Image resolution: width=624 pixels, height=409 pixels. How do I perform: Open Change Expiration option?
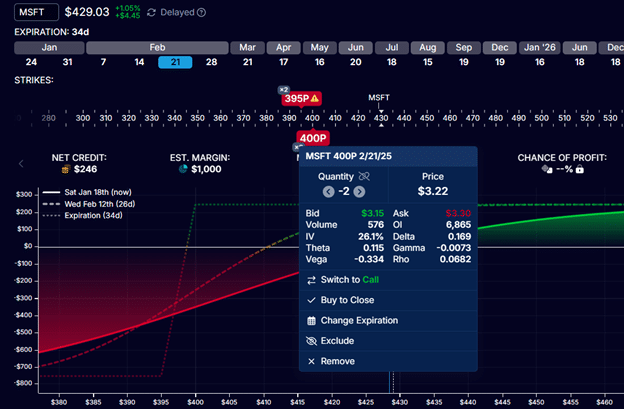click(x=388, y=321)
